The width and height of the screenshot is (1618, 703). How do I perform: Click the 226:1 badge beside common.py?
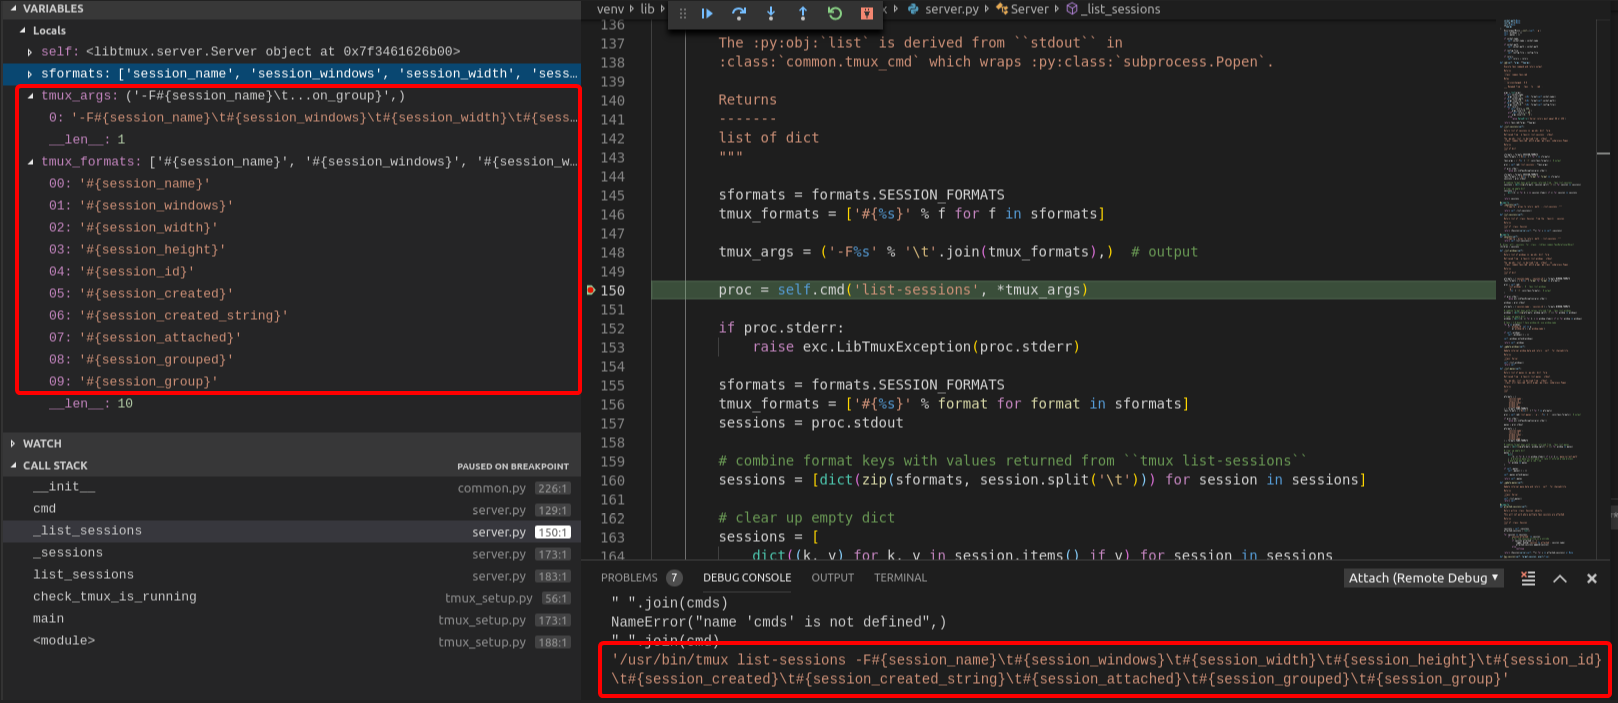click(x=553, y=488)
